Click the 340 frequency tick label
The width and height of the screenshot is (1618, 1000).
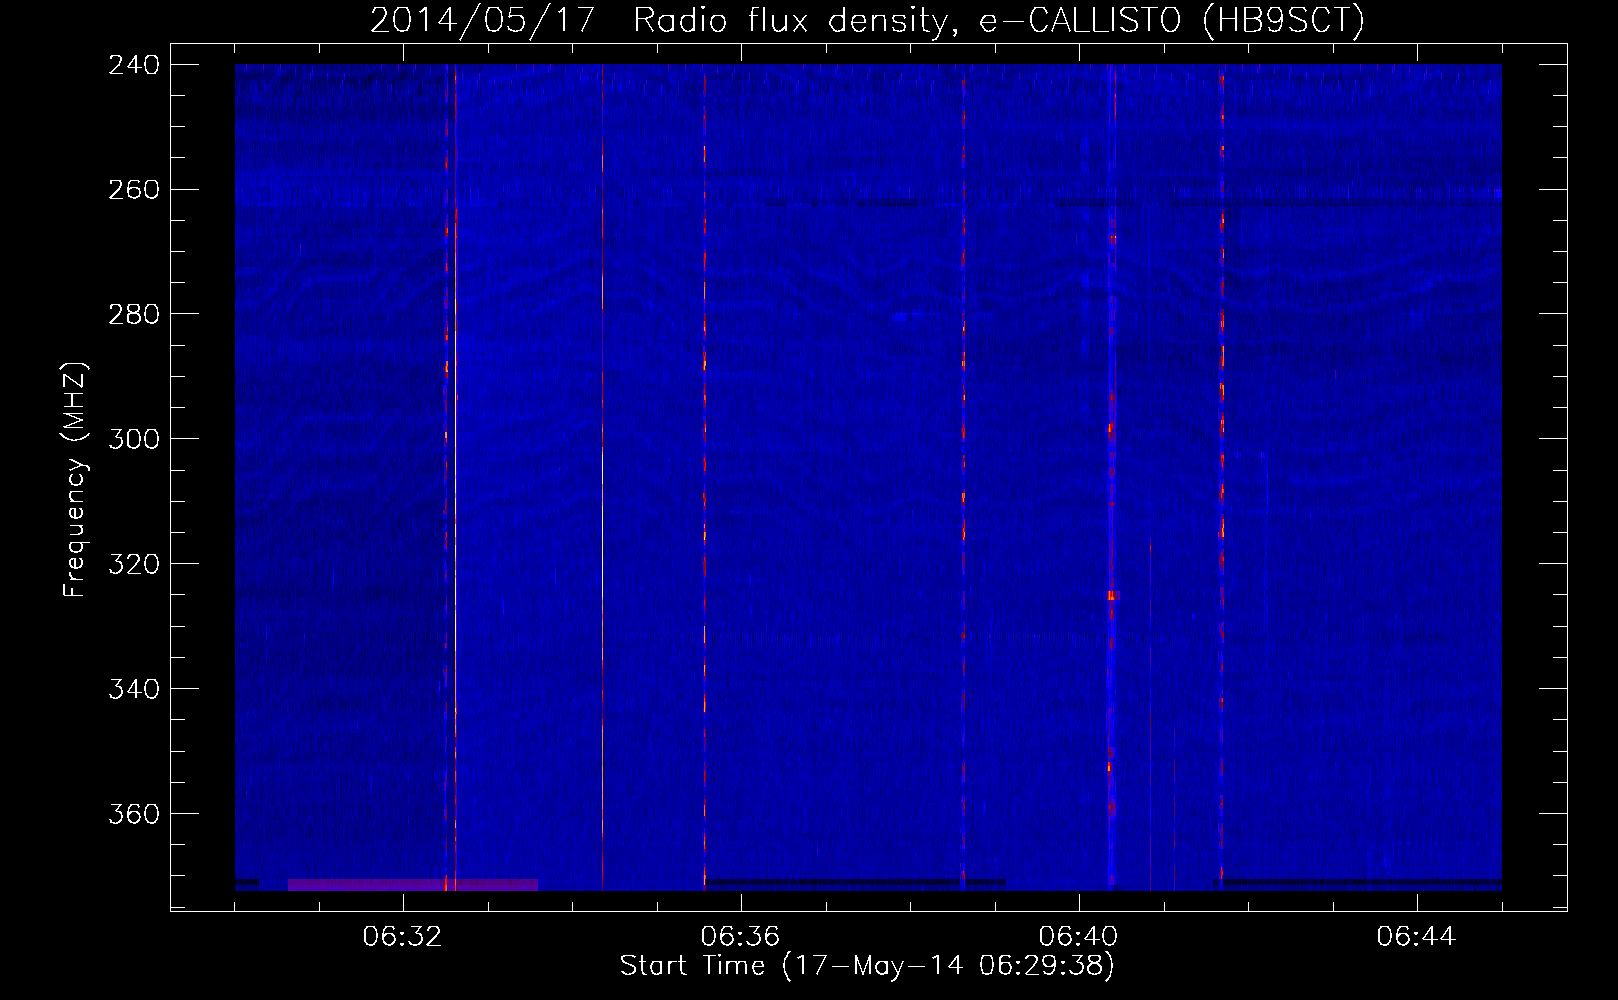pyautogui.click(x=134, y=689)
